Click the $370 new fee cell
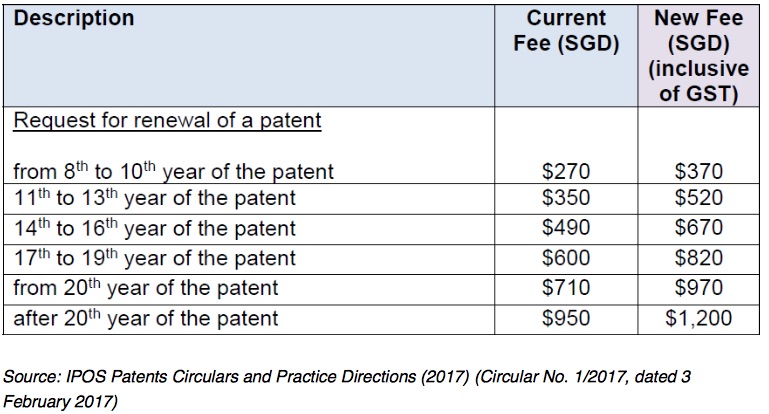 coord(698,172)
